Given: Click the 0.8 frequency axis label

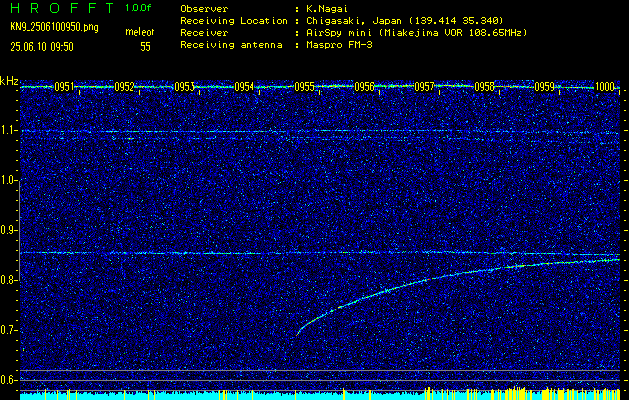Looking at the screenshot, I should pyautogui.click(x=8, y=280).
